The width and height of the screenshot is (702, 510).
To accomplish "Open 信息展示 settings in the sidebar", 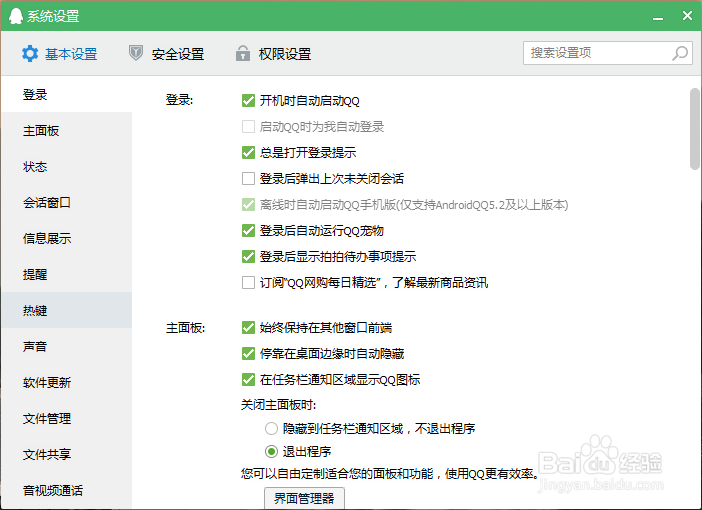I will 67,238.
